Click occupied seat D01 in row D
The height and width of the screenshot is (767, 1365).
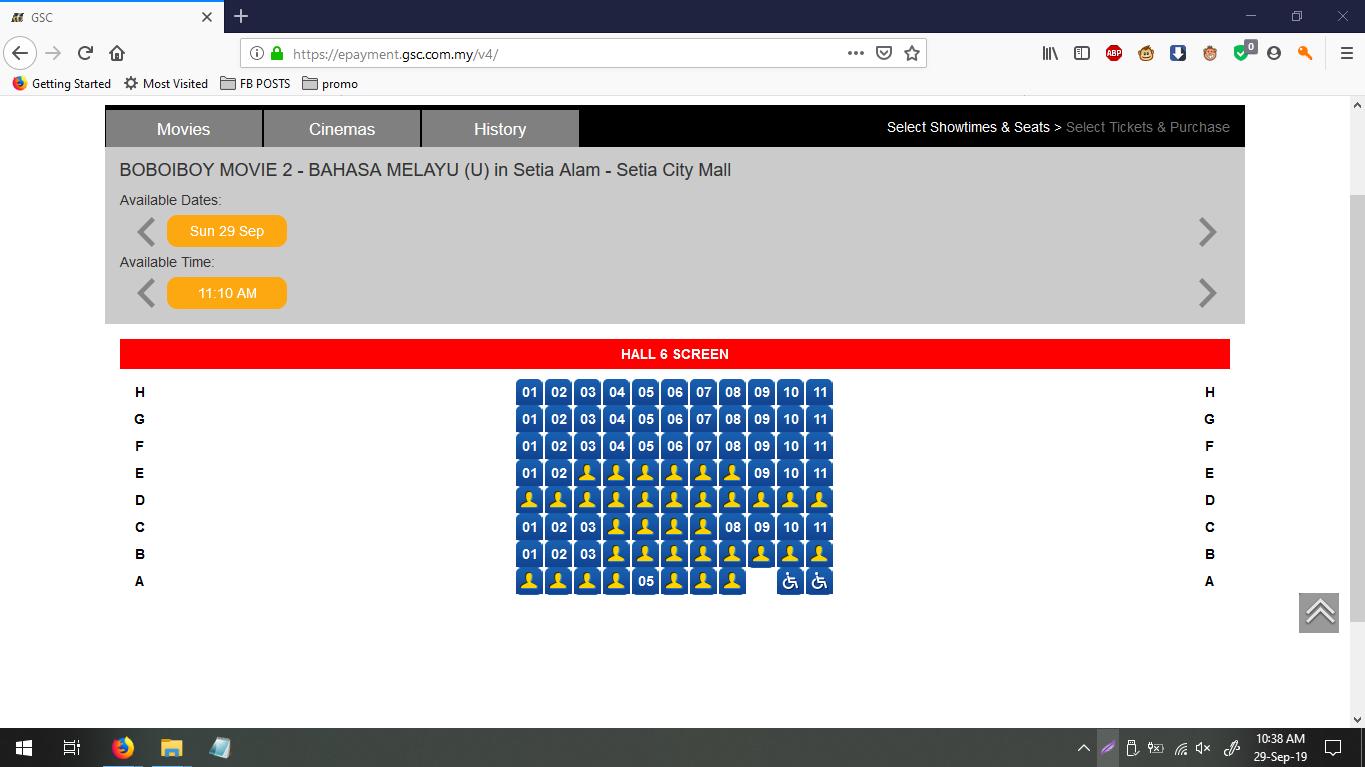[x=530, y=500]
